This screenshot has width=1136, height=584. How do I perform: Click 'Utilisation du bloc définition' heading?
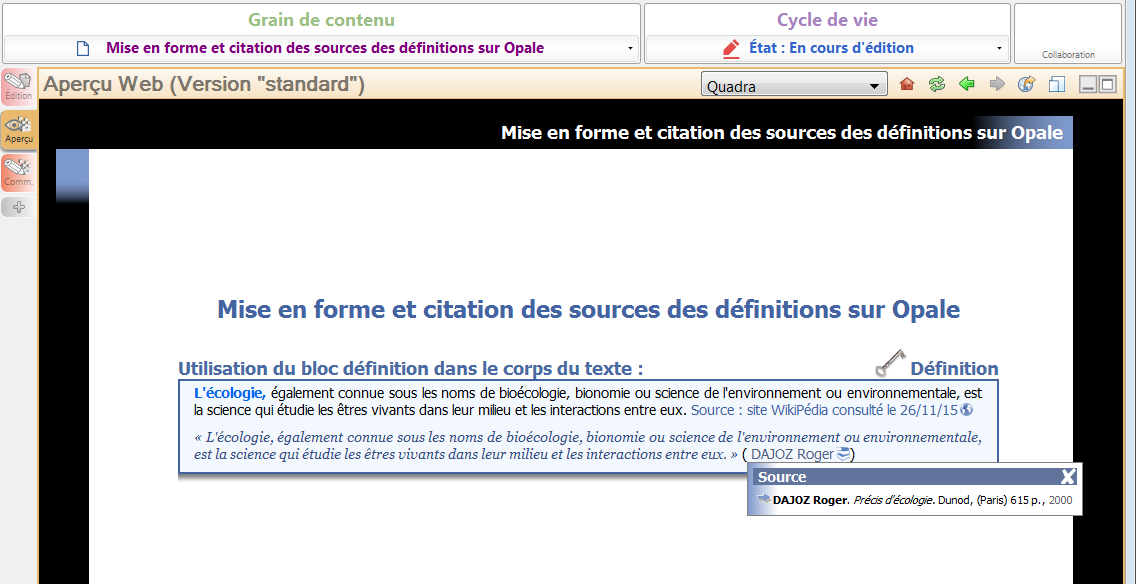(x=411, y=369)
